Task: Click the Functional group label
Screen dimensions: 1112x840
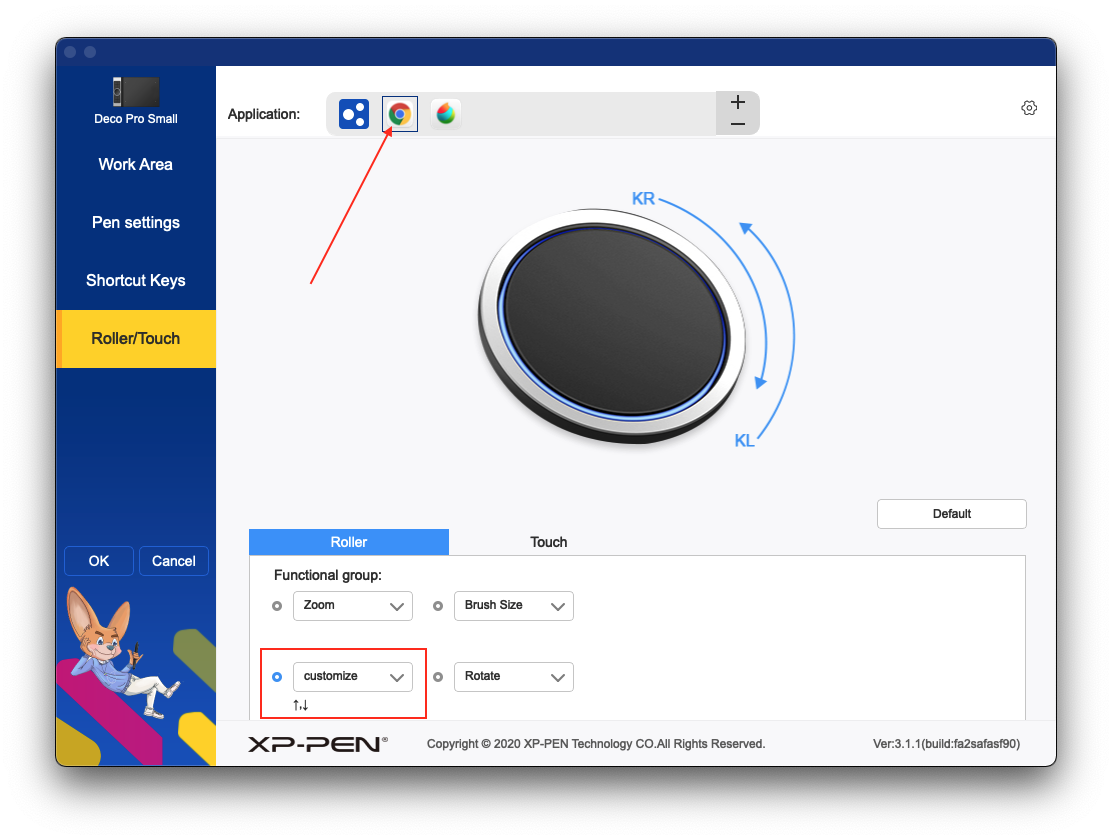Action: [328, 575]
